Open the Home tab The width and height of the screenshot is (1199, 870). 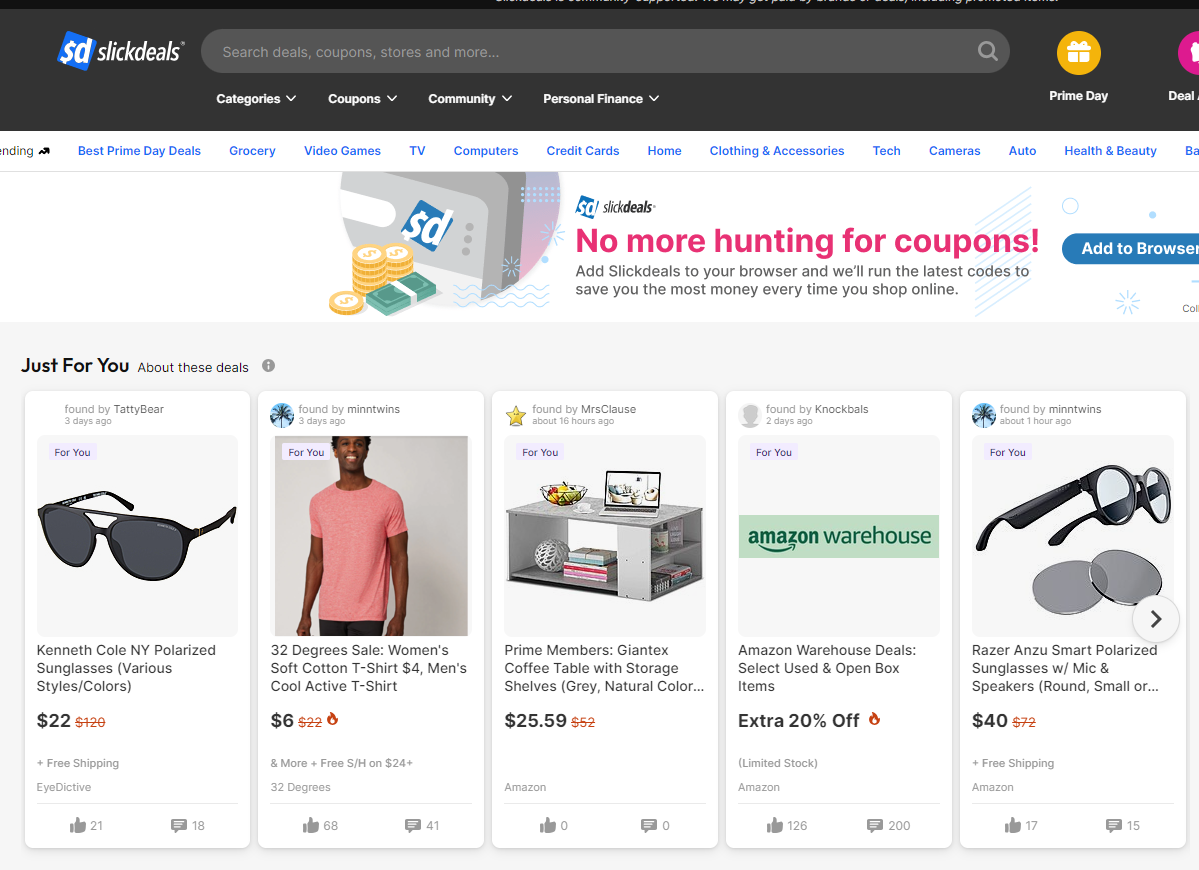(x=664, y=151)
